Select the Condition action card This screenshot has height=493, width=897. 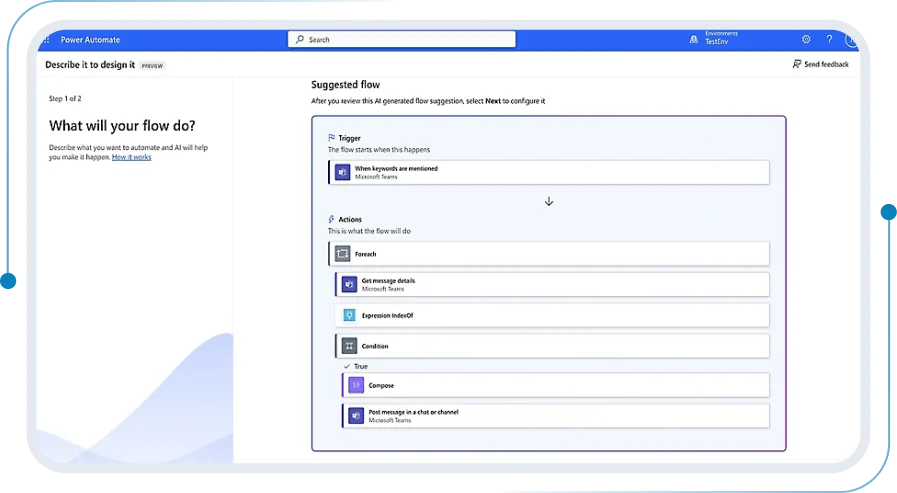pyautogui.click(x=552, y=346)
